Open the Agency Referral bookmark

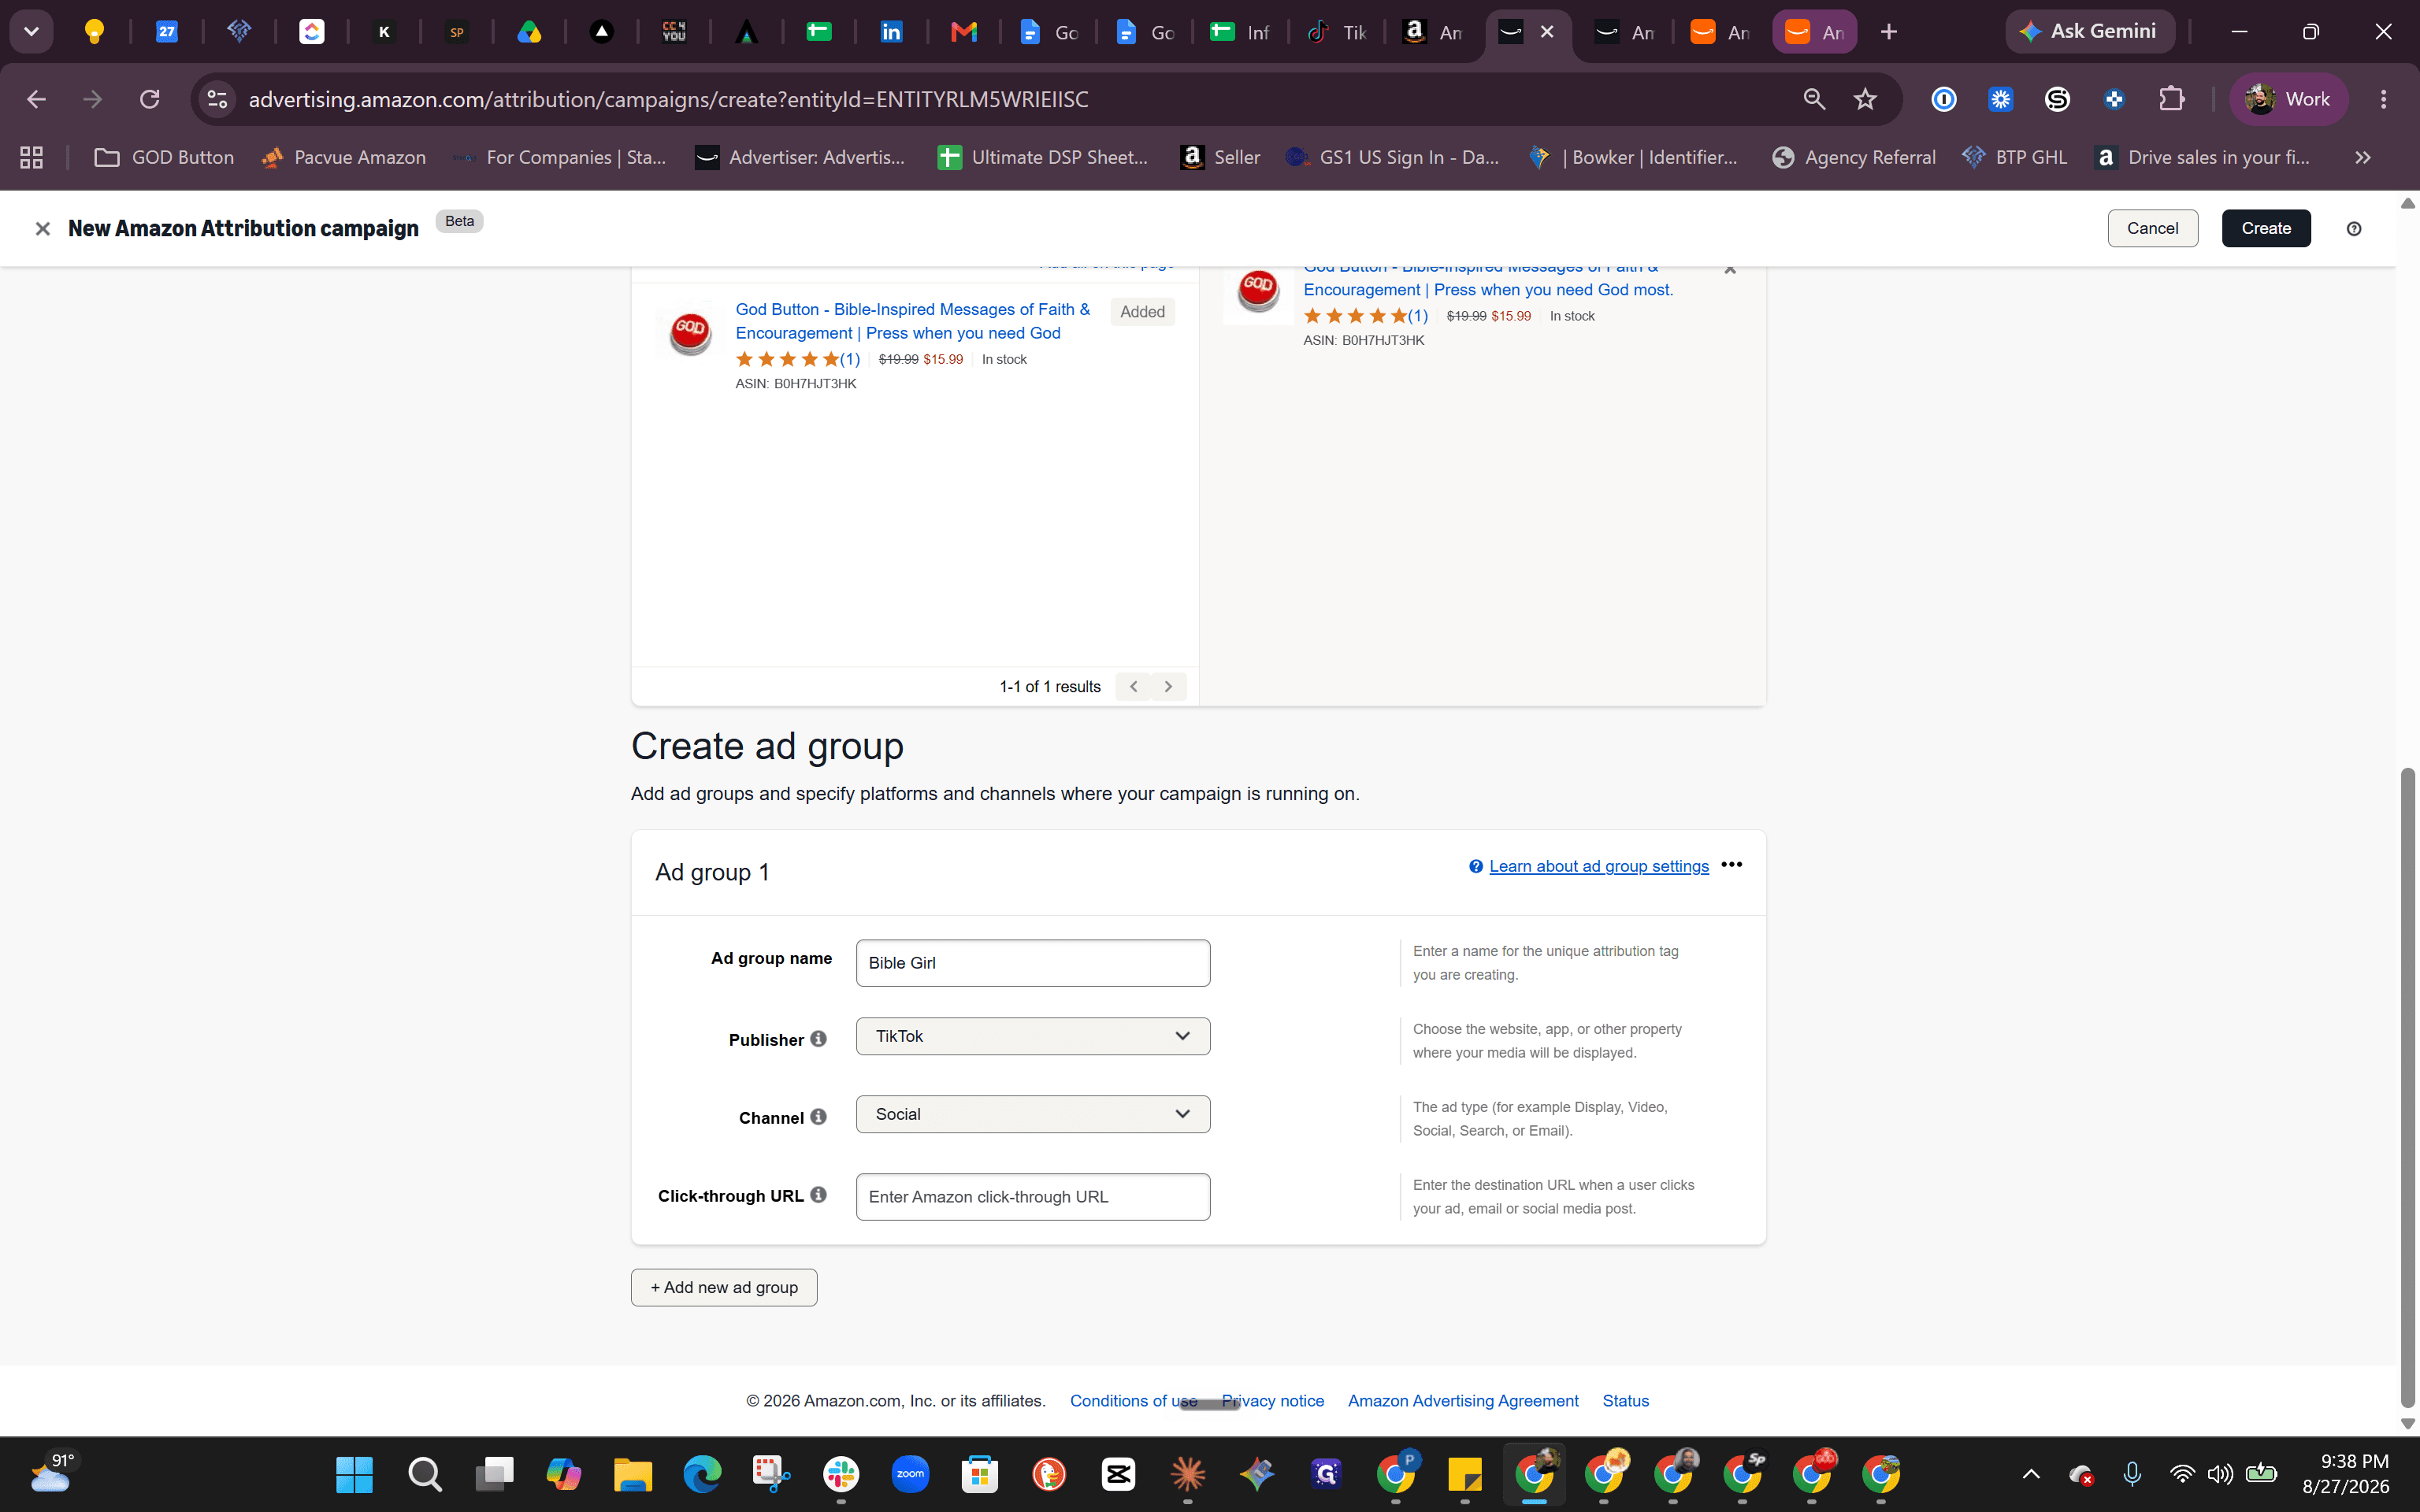tap(1854, 157)
